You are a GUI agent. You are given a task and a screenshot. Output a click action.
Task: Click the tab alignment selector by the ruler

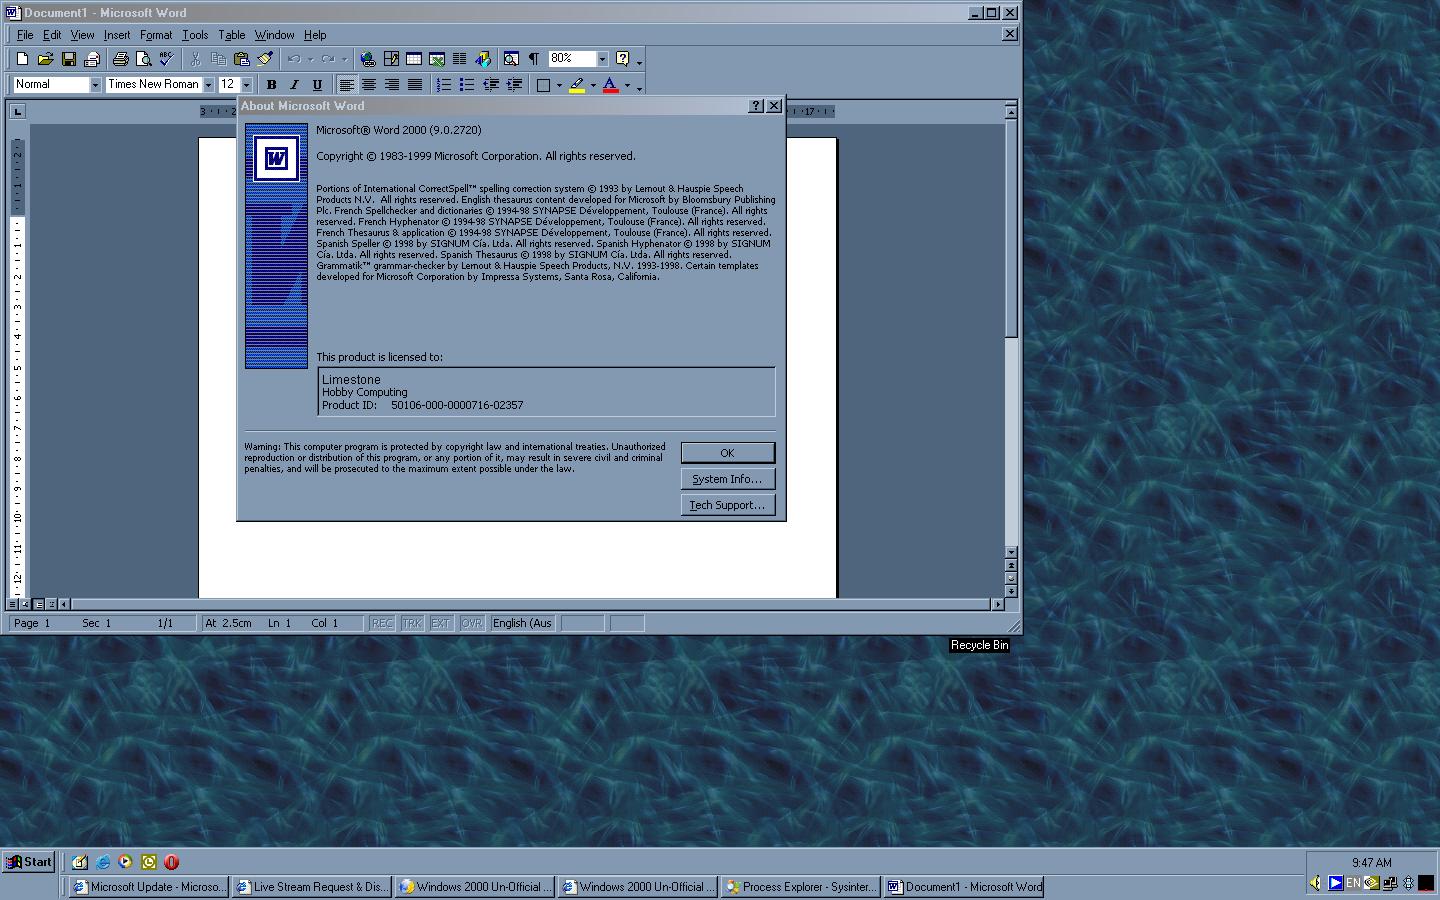point(17,111)
